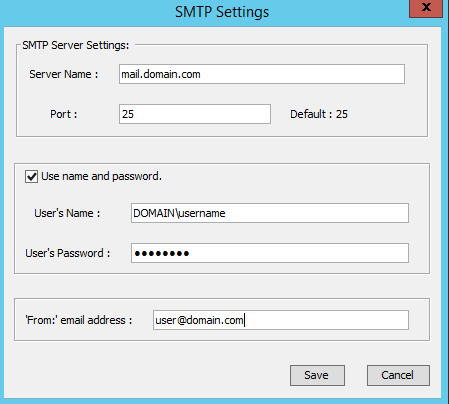Uncheck the Use name and password checkbox
The height and width of the screenshot is (404, 449).
click(31, 176)
